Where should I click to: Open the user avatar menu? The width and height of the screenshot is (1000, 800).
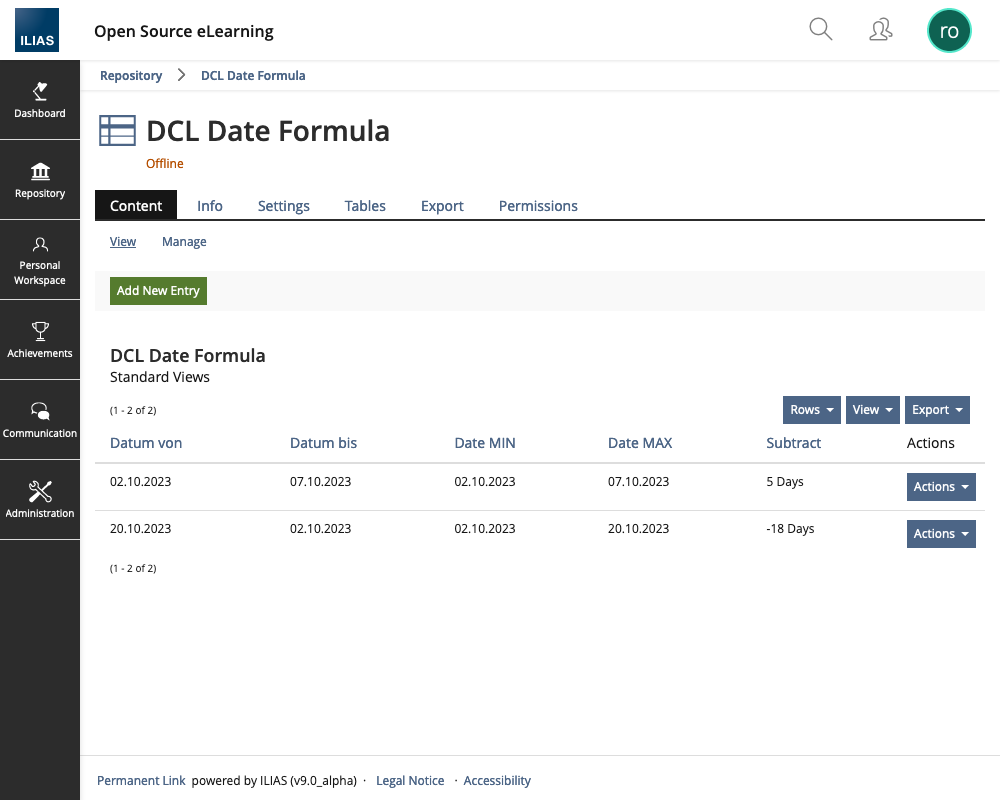948,30
